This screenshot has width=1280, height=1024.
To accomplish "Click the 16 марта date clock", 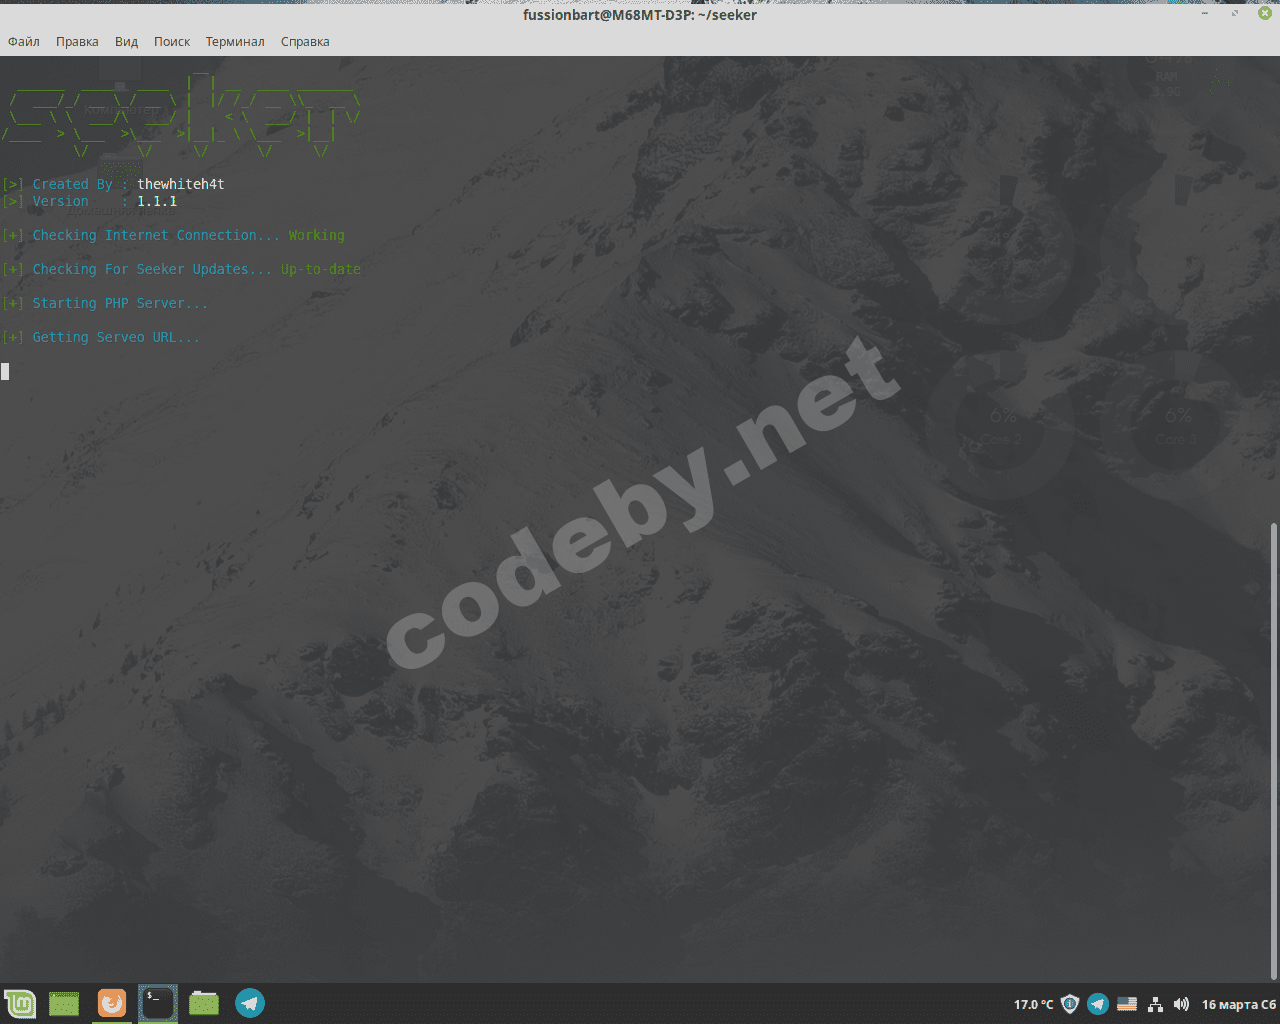I will point(1238,1004).
